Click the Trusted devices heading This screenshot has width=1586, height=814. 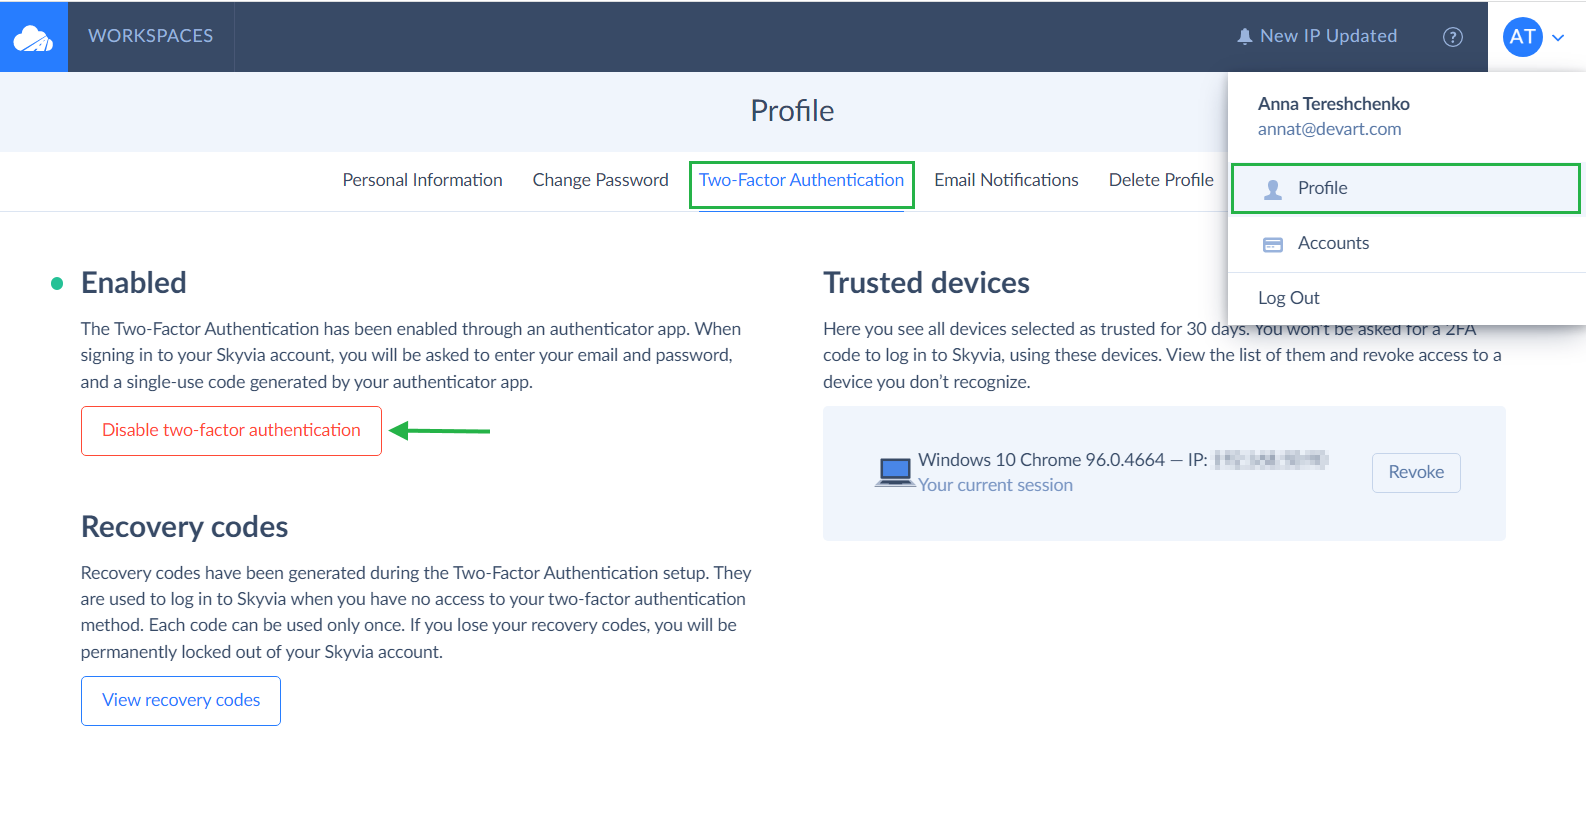pos(926,283)
